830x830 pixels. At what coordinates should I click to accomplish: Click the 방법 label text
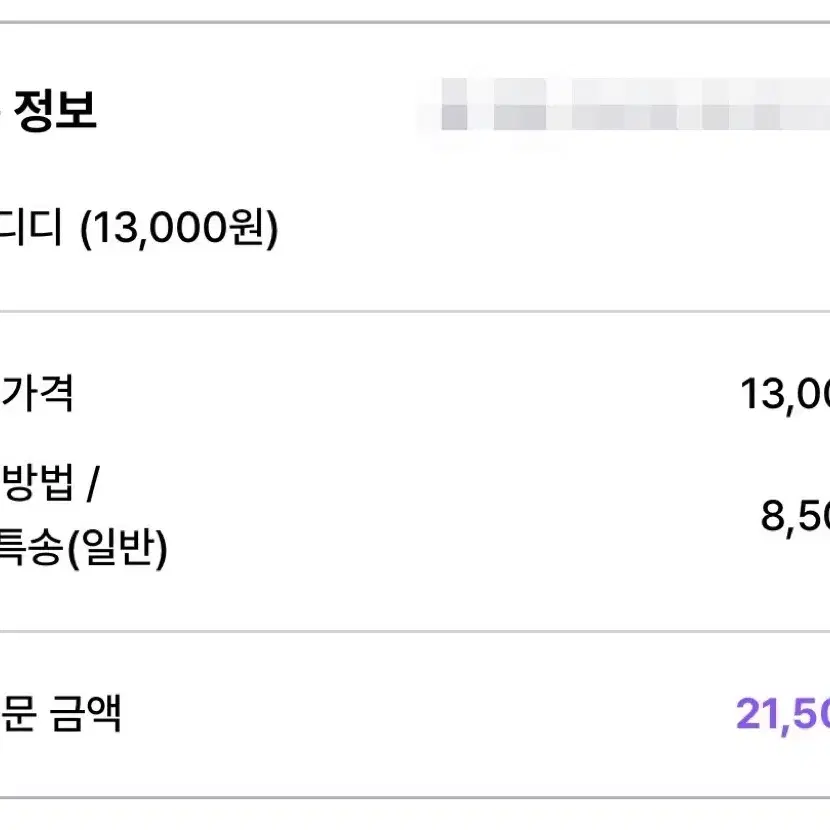pos(39,483)
